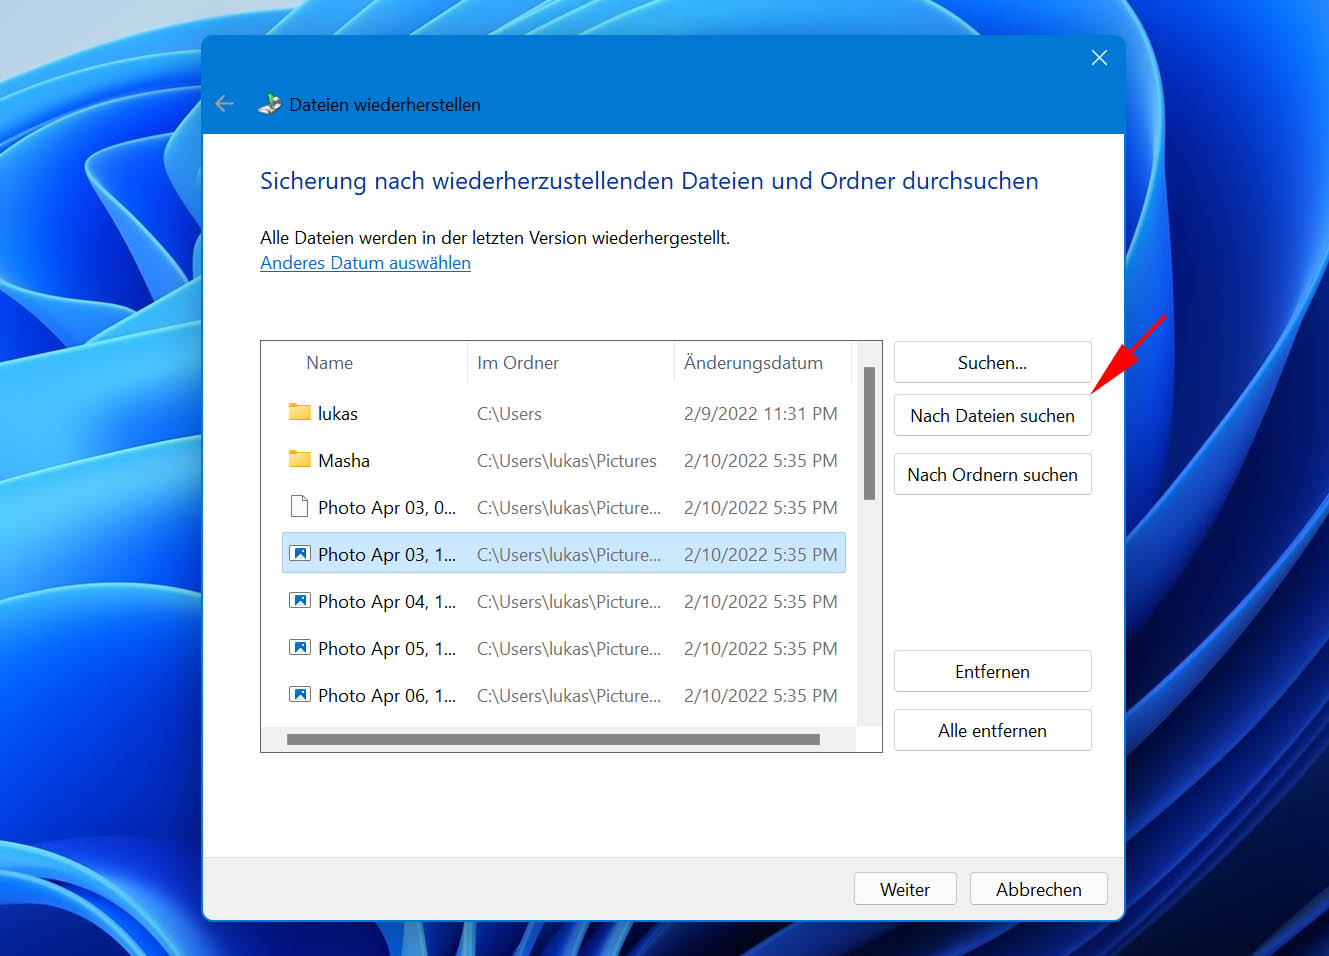Click the C:\Users folder path cell

pyautogui.click(x=509, y=413)
